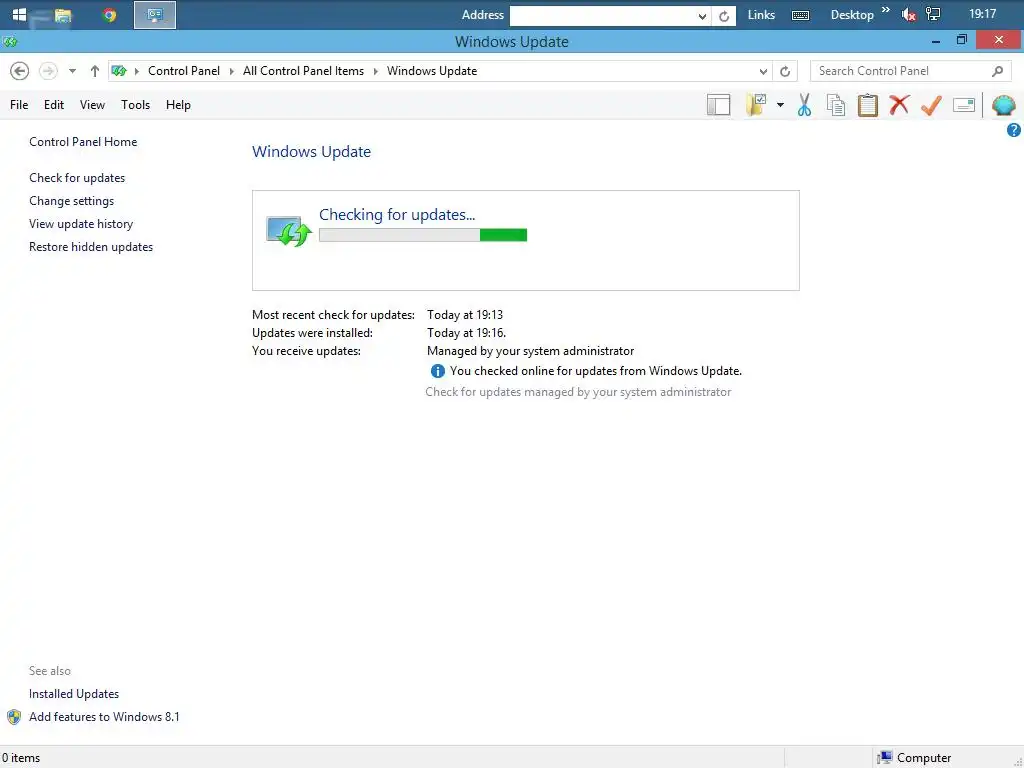
Task: Click the animated update sync icon
Action: pos(289,231)
